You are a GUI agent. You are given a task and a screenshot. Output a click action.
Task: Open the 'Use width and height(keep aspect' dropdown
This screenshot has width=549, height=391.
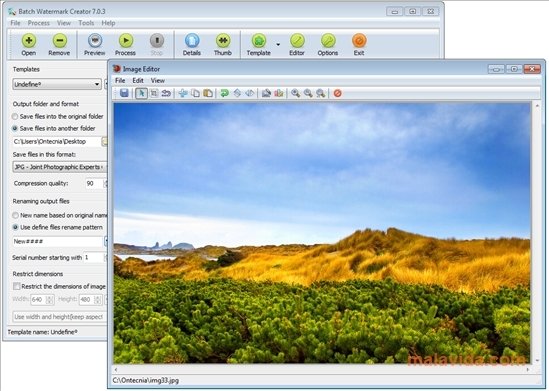60,317
